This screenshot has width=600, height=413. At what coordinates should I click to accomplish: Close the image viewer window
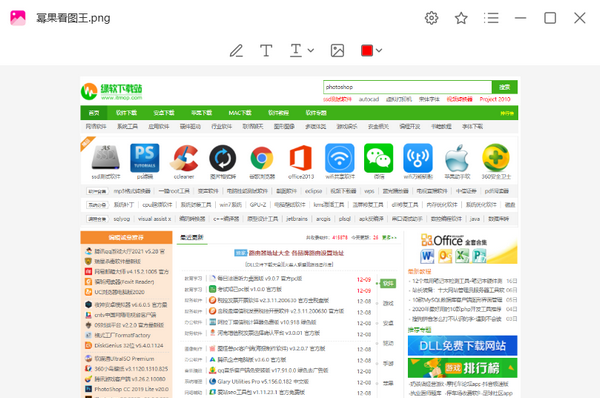[580, 18]
